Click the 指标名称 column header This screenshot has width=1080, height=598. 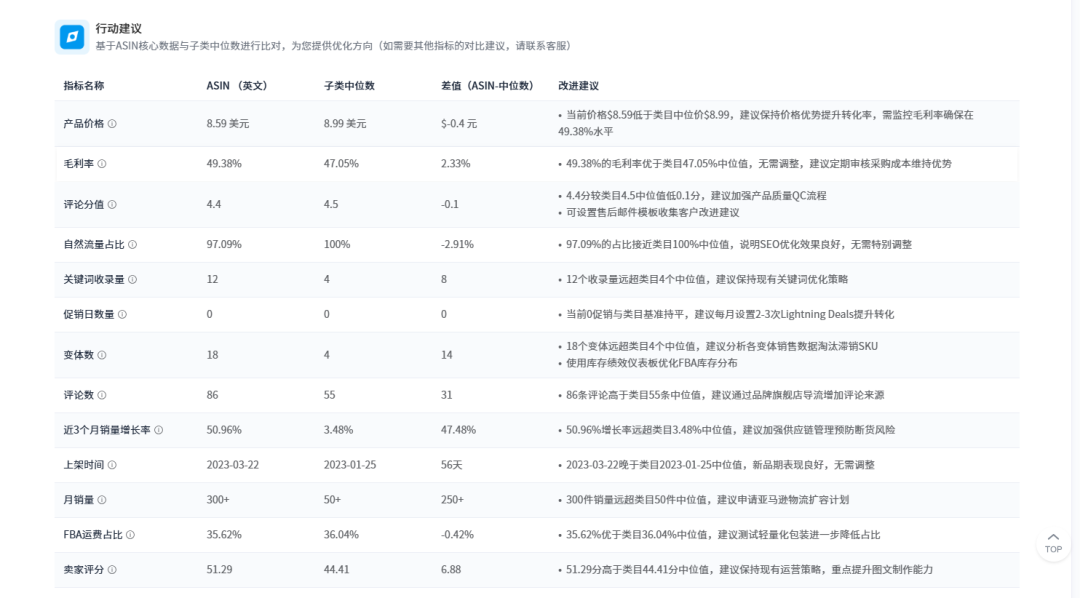tap(83, 86)
